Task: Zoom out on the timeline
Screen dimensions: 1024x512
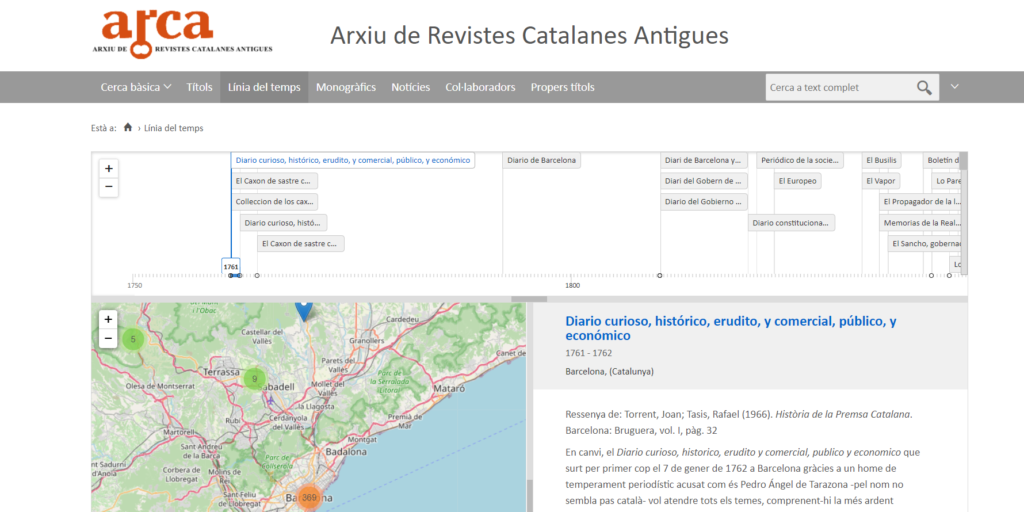Action: (108, 187)
